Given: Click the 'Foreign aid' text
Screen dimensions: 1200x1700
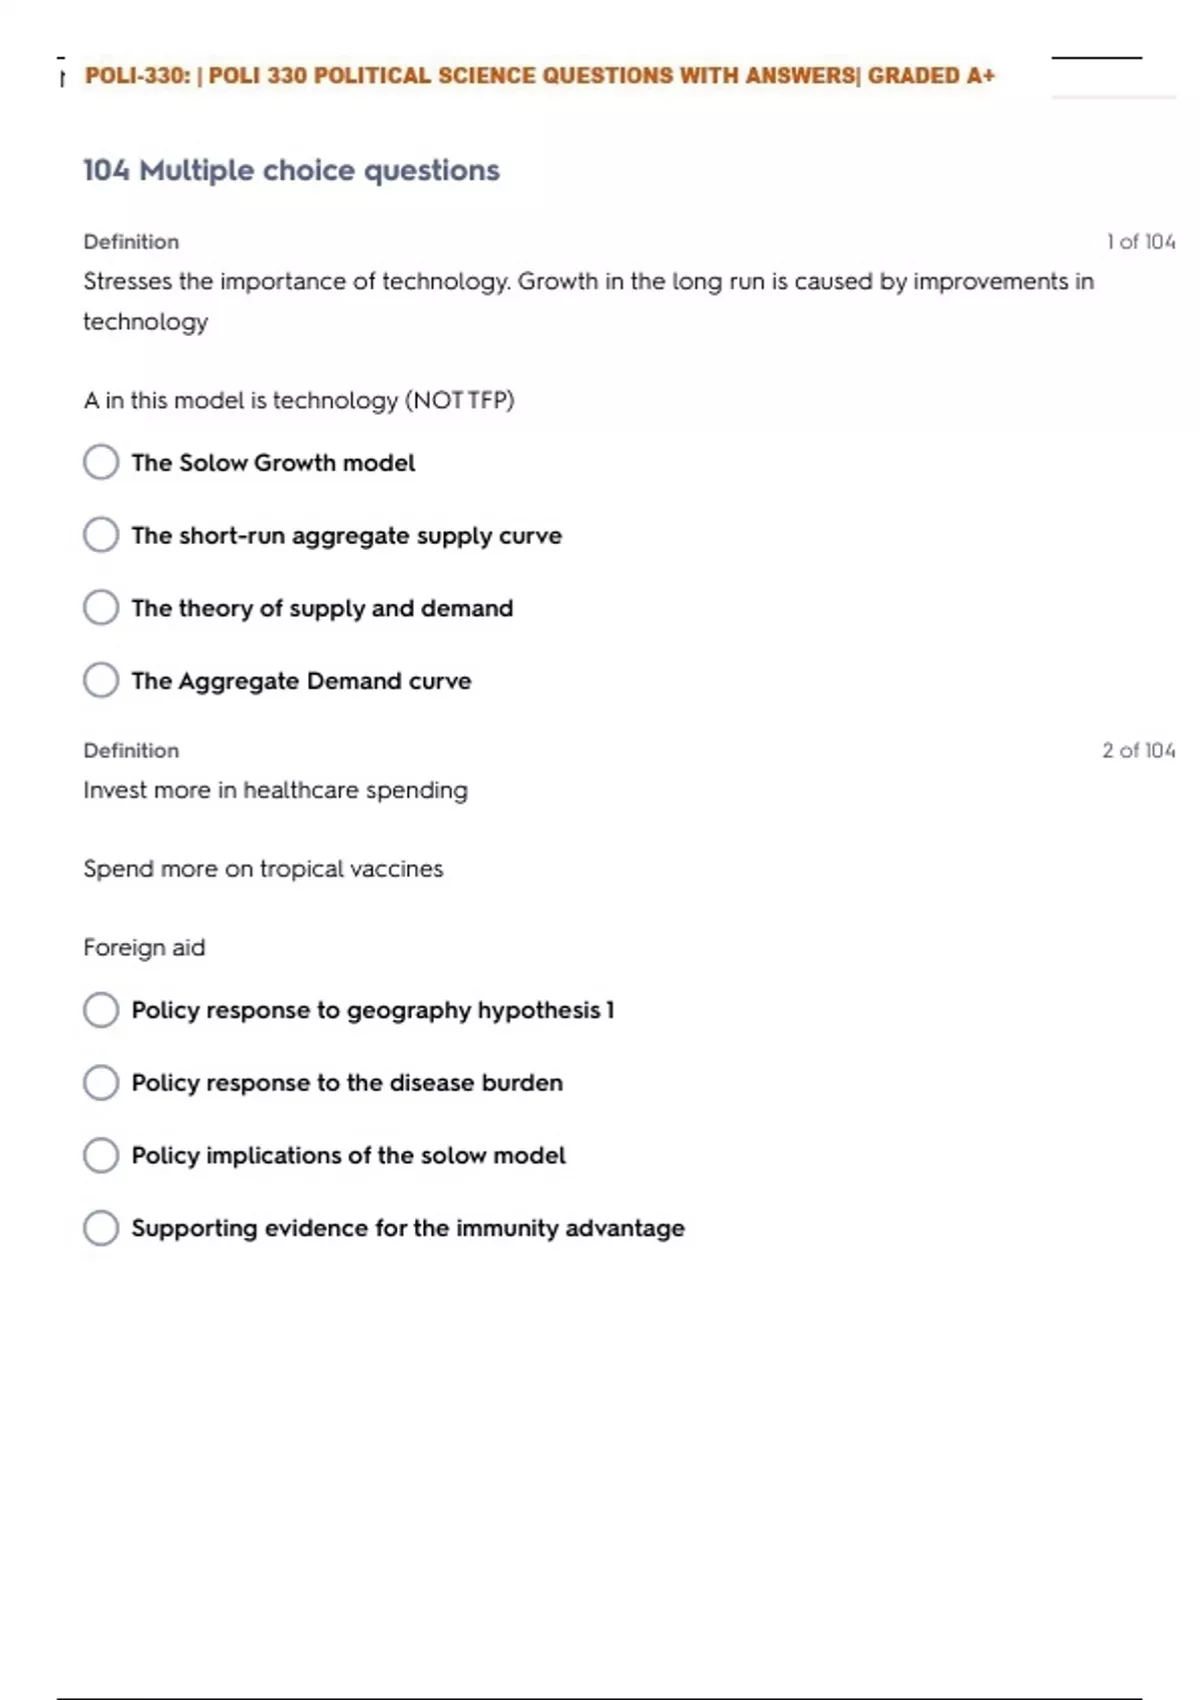Looking at the screenshot, I should tap(144, 948).
